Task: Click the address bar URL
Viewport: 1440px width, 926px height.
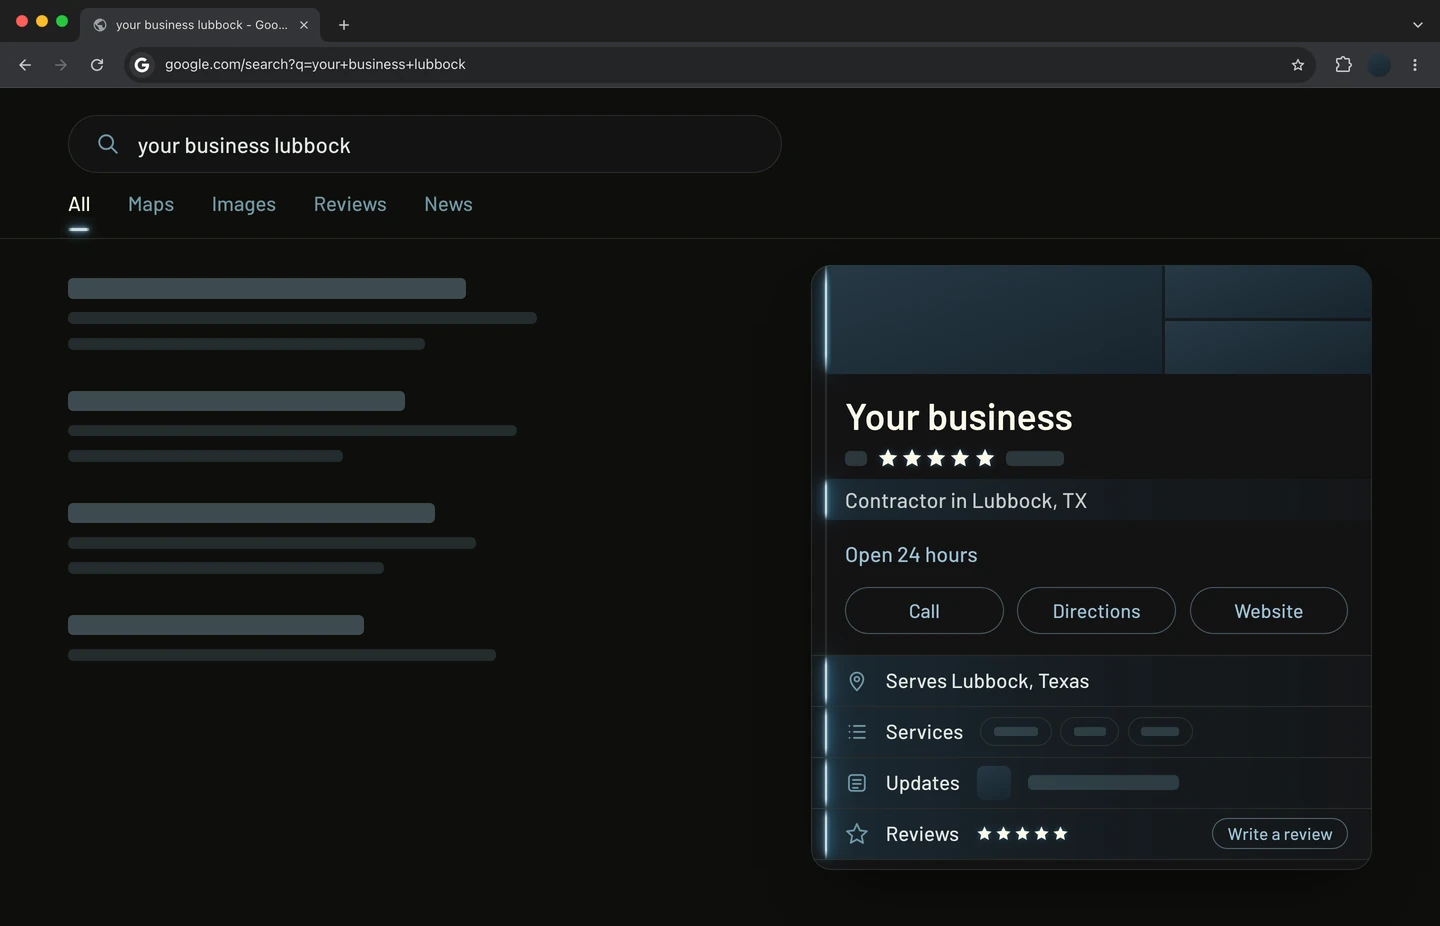Action: coord(315,65)
